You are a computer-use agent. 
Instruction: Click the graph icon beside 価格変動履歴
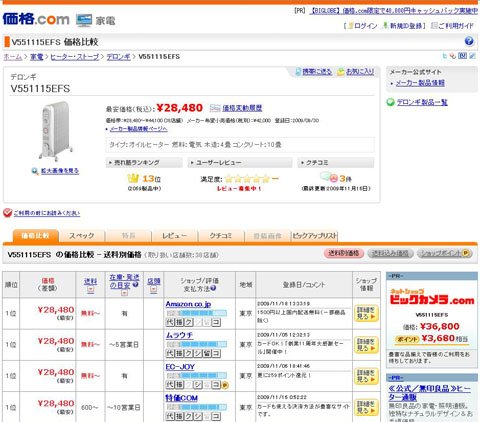tap(215, 108)
